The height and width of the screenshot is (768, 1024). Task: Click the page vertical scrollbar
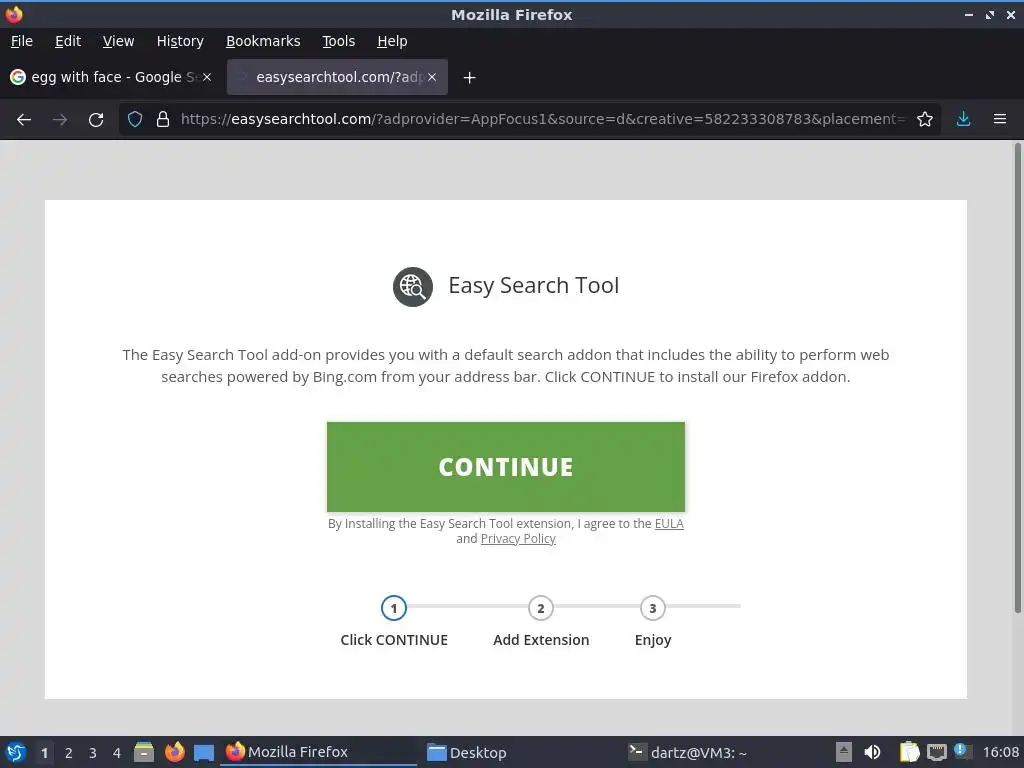click(x=1017, y=379)
